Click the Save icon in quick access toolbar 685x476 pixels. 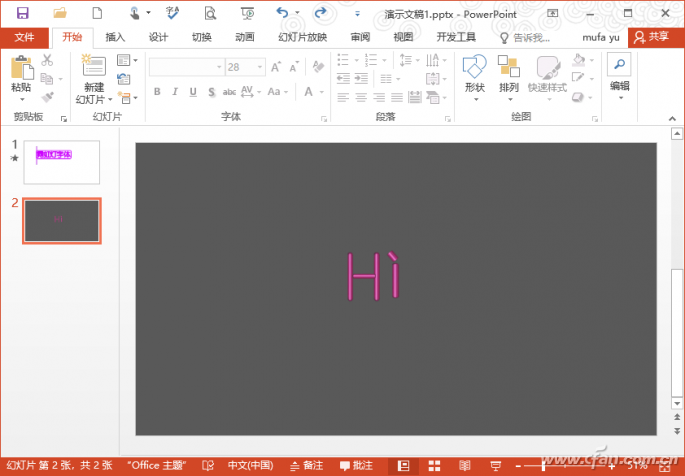coord(23,13)
